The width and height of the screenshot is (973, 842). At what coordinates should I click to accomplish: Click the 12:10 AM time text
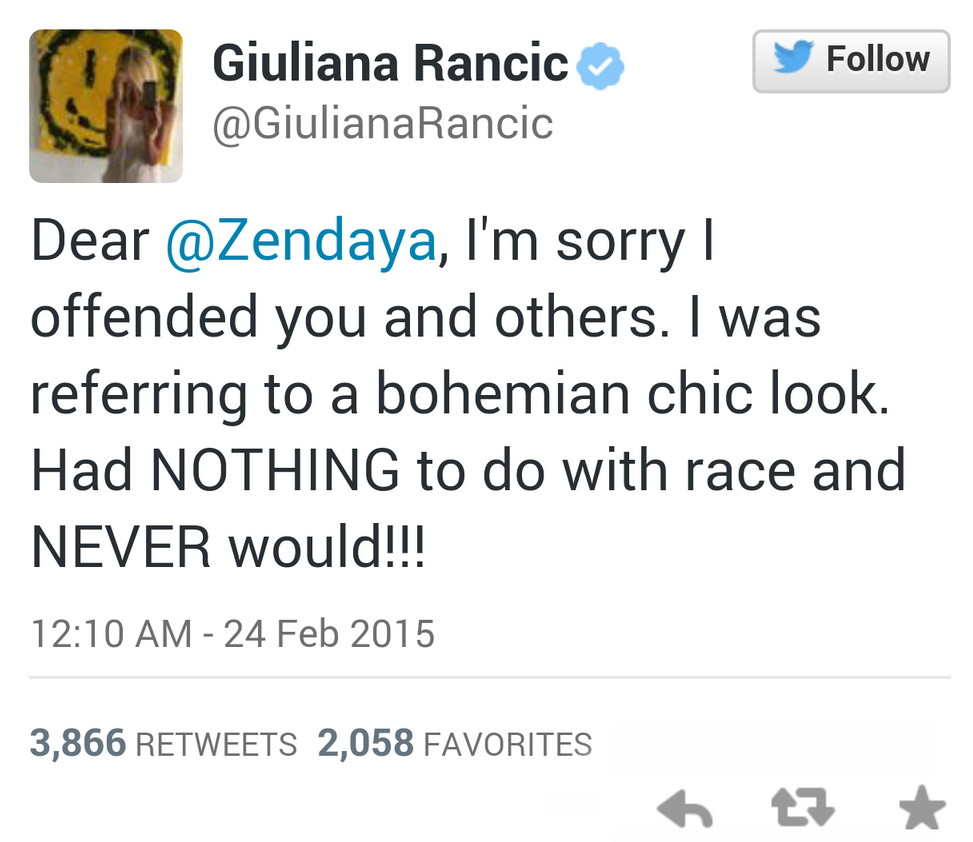(x=111, y=633)
